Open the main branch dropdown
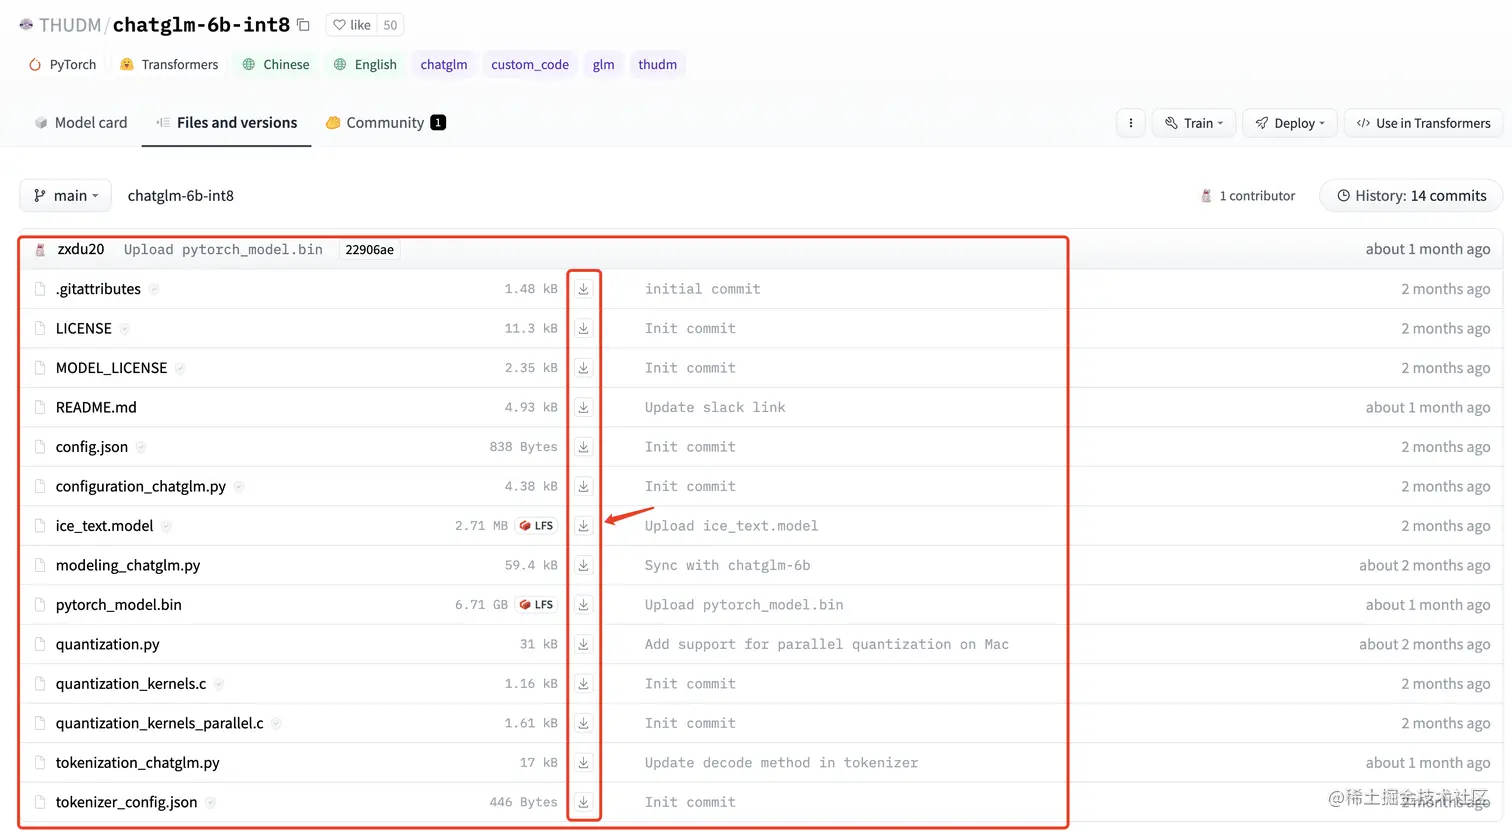Viewport: 1512px width, 831px height. (x=66, y=196)
